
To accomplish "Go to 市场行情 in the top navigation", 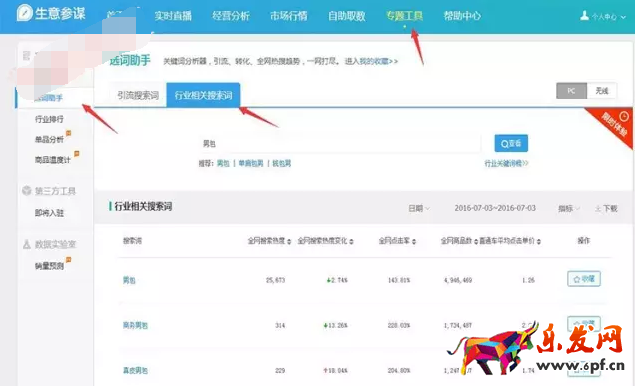I will (x=289, y=16).
